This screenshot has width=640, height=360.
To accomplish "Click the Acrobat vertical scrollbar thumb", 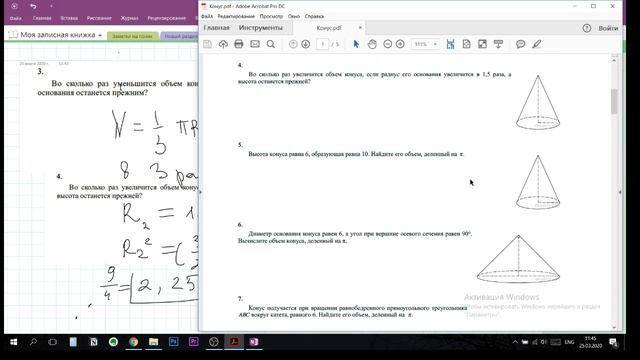I will tap(614, 101).
